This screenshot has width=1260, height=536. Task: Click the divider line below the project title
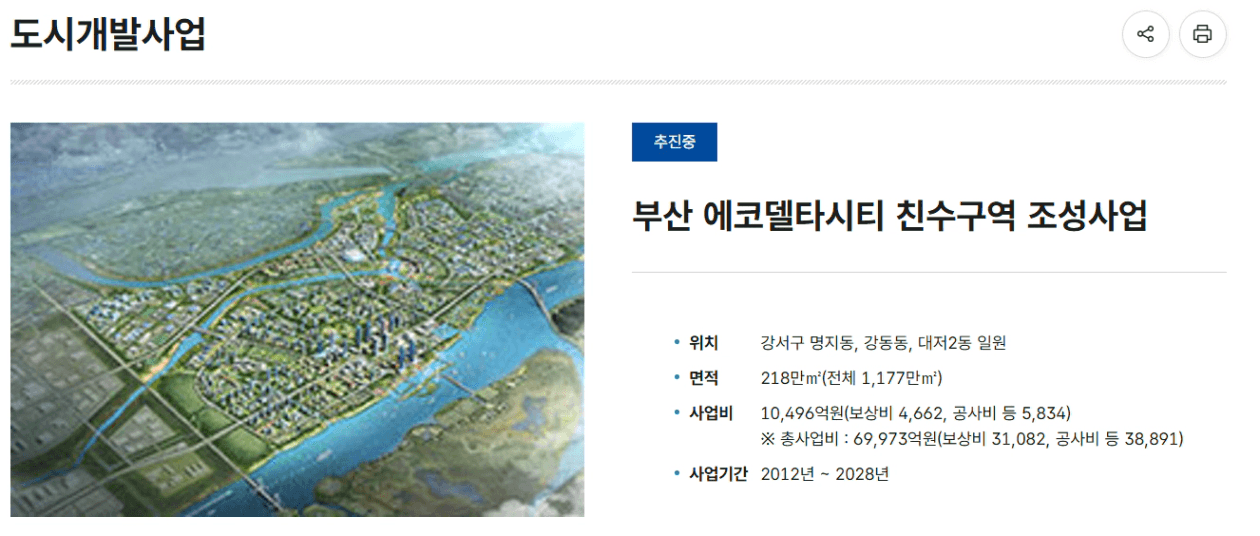click(x=929, y=272)
